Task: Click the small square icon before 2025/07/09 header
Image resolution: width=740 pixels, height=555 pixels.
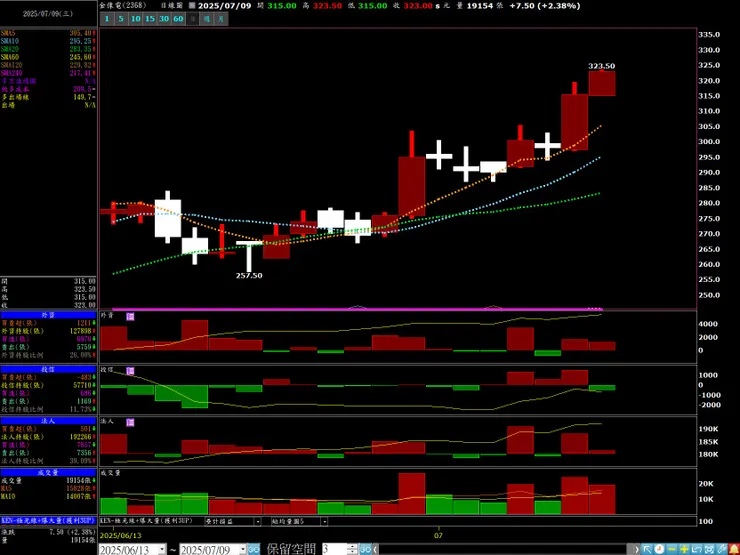Action: coord(192,6)
